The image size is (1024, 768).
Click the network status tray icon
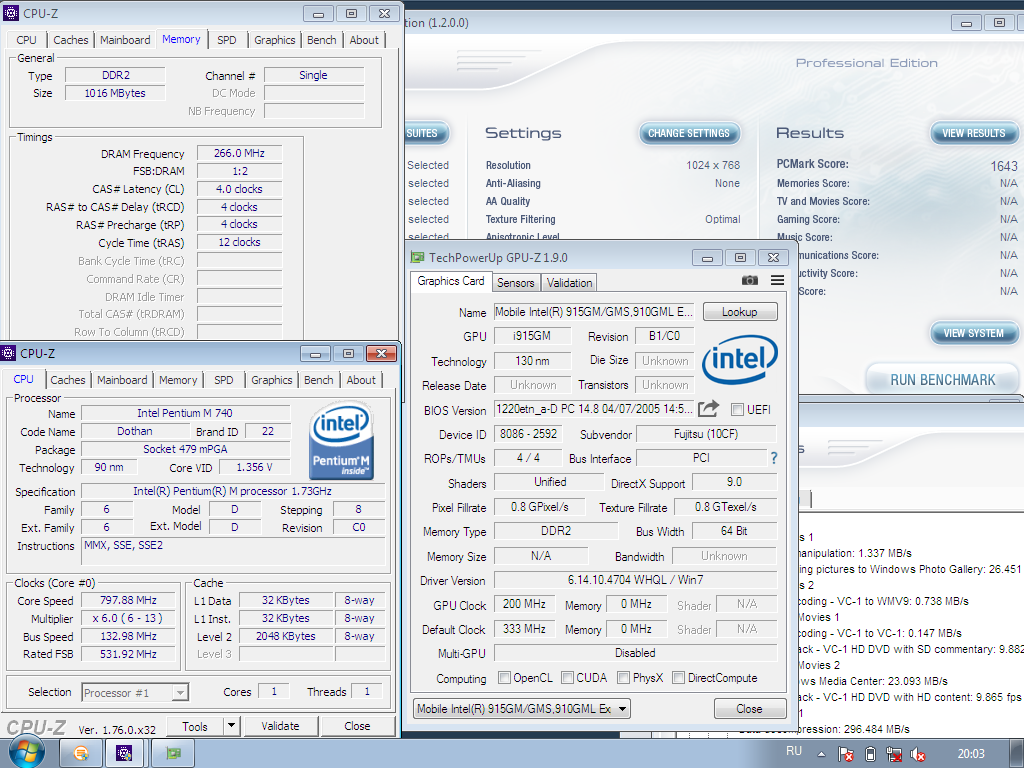894,754
